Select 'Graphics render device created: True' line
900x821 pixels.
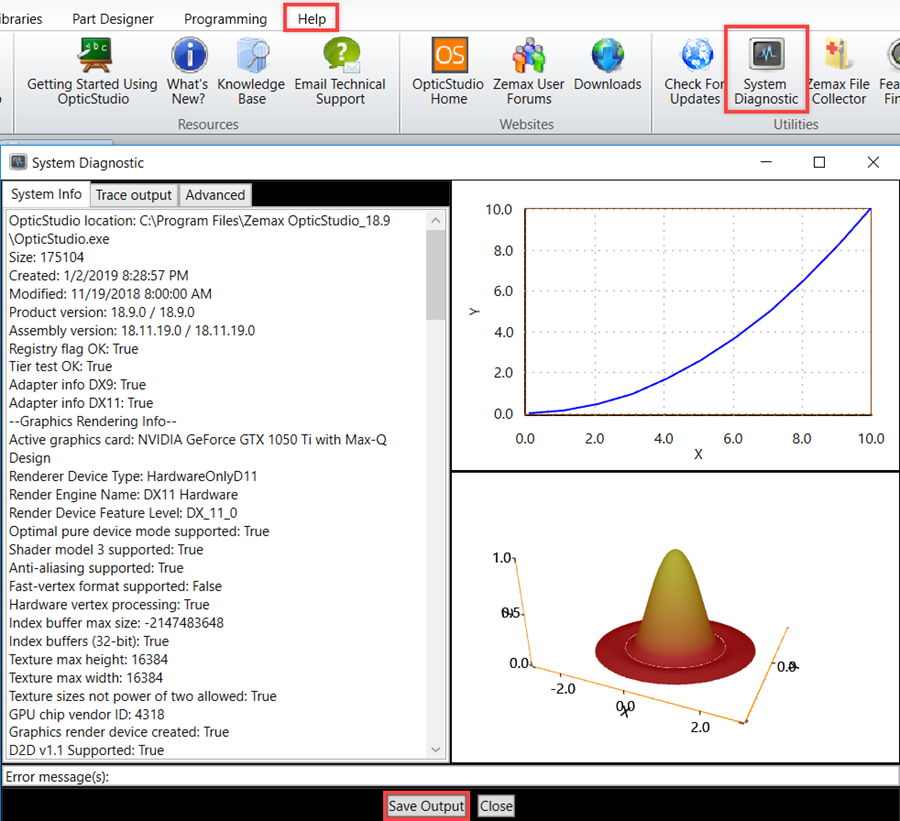point(119,732)
